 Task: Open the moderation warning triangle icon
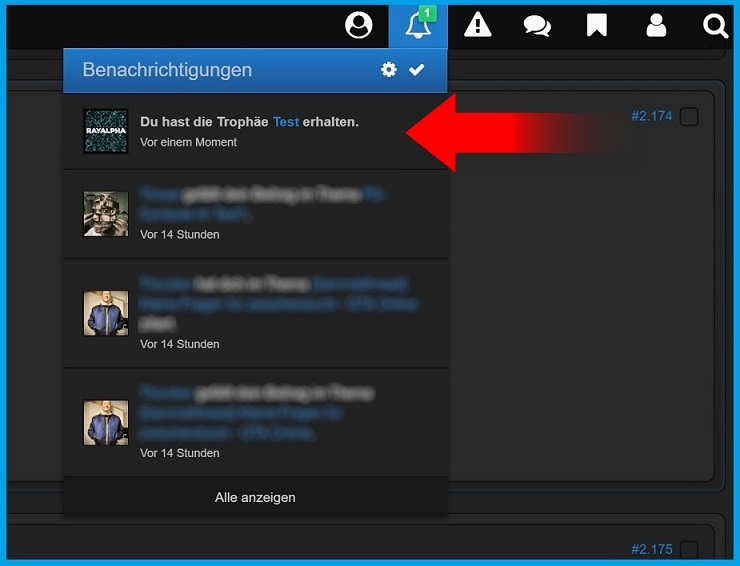pyautogui.click(x=478, y=25)
